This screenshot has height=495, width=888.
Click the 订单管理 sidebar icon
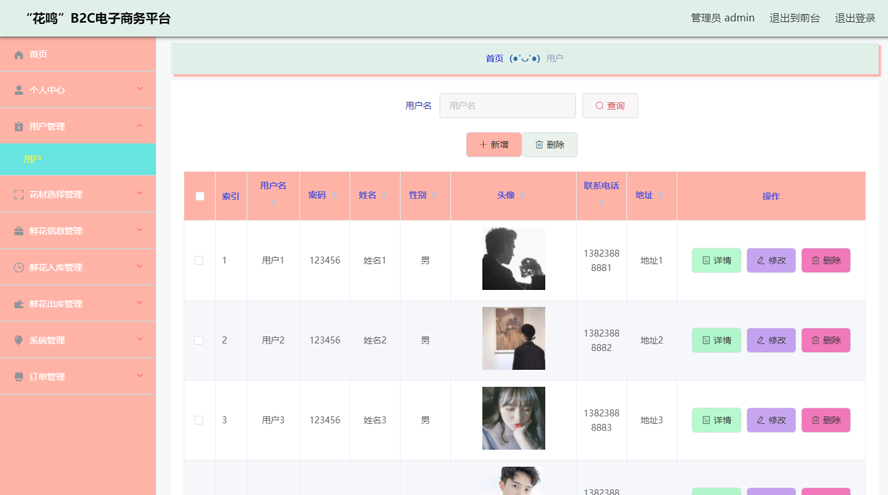pyautogui.click(x=18, y=377)
